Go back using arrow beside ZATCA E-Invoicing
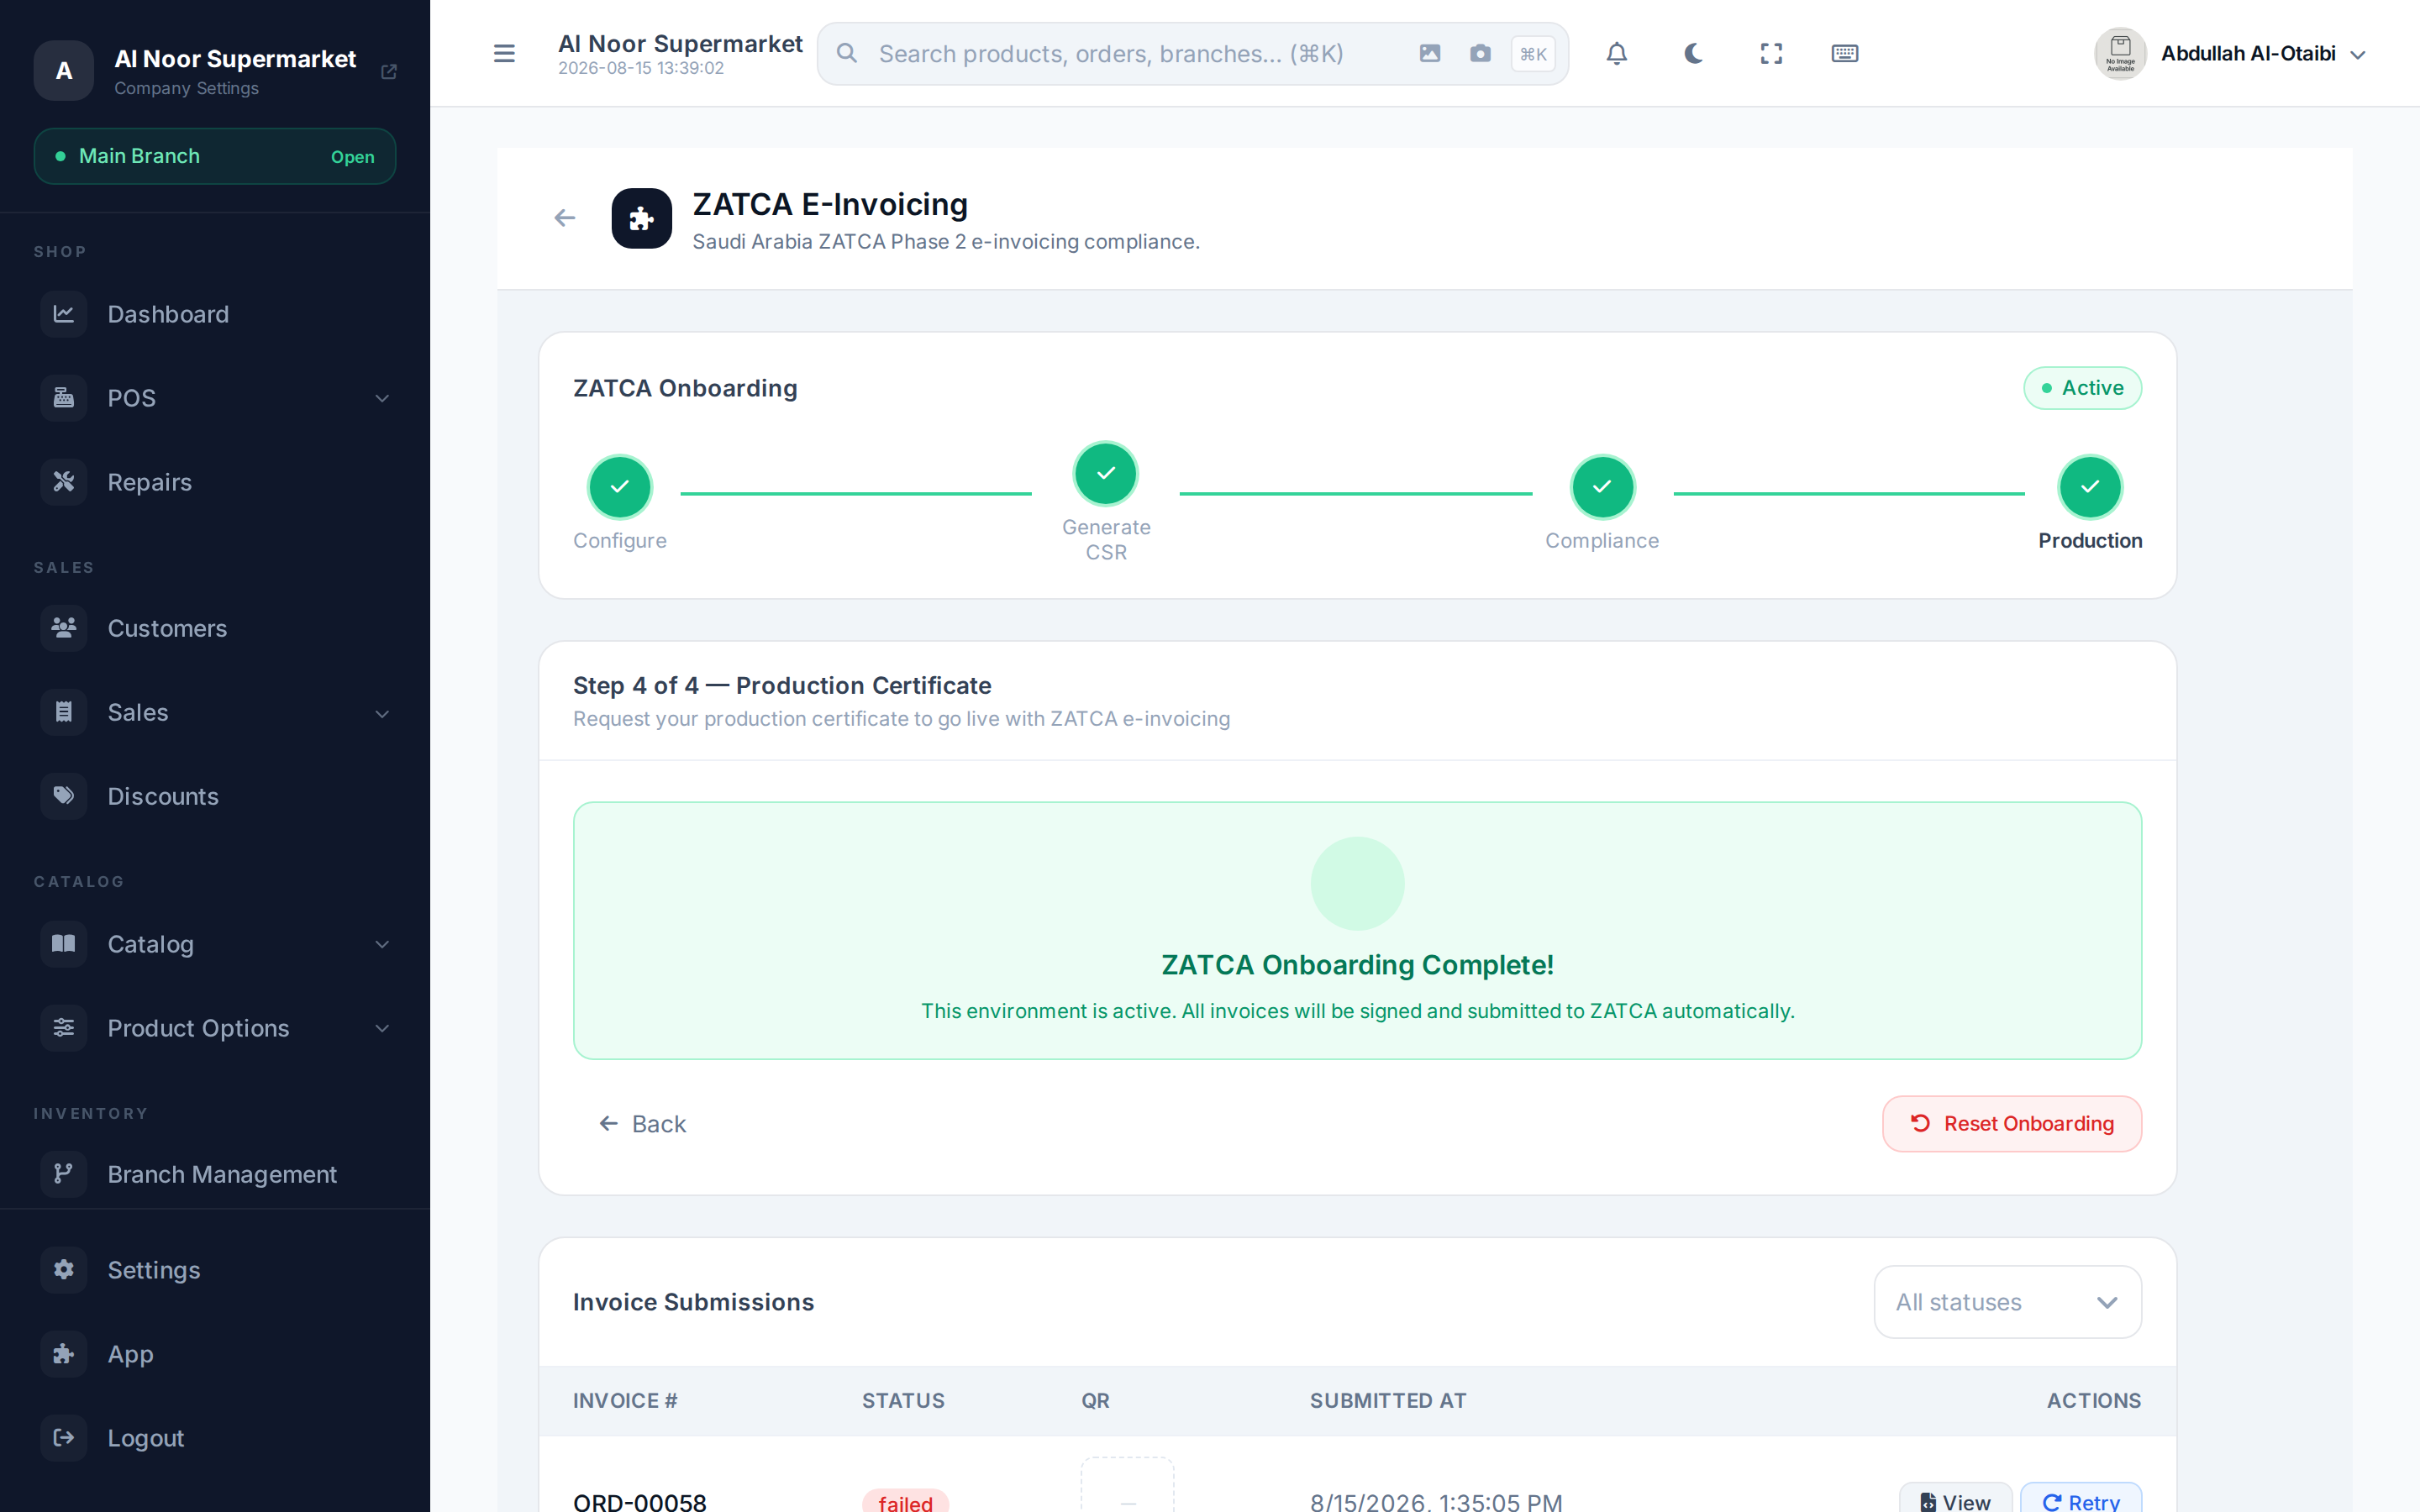2420x1512 pixels. click(565, 218)
